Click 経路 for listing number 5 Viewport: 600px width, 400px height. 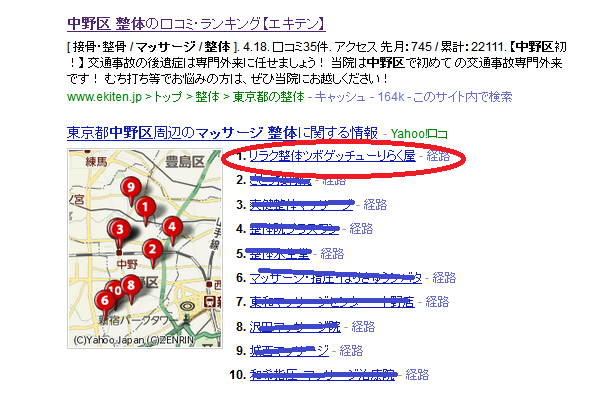point(332,253)
